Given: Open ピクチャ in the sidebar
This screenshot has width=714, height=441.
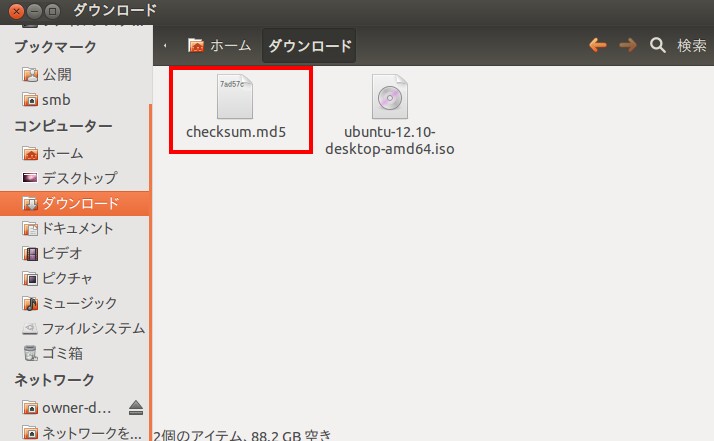Looking at the screenshot, I should pyautogui.click(x=75, y=278).
